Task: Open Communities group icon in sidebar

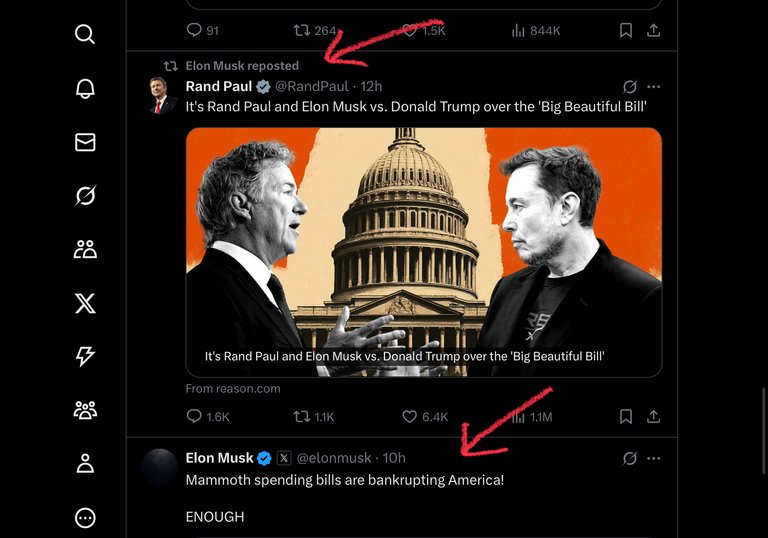Action: (85, 410)
